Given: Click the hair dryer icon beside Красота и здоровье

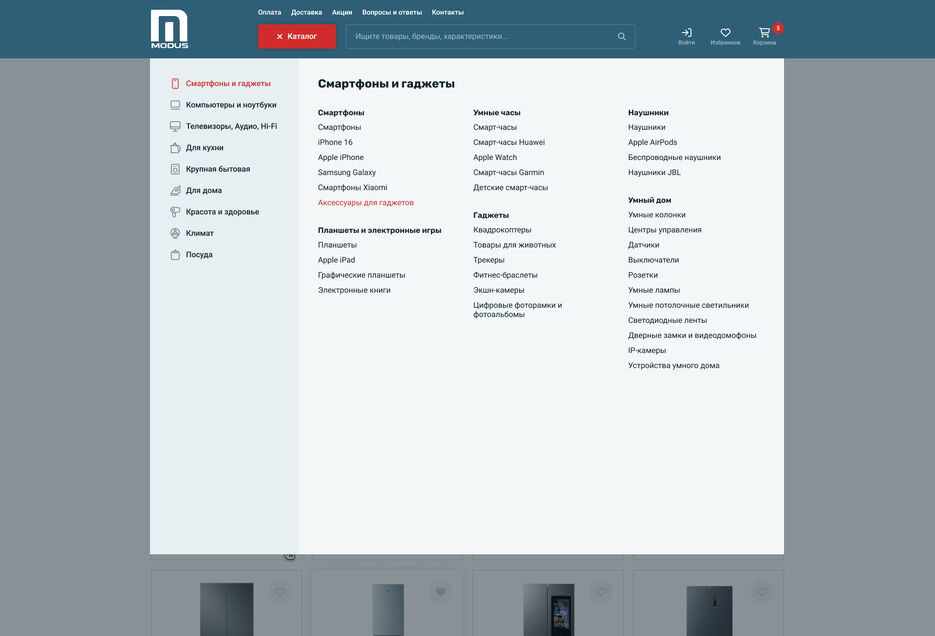Looking at the screenshot, I should point(175,212).
